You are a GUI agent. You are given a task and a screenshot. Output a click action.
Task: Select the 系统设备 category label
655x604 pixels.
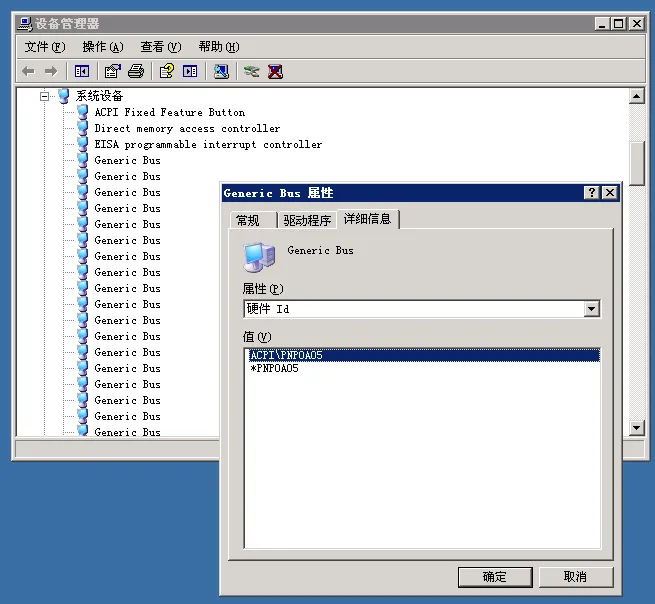99,96
